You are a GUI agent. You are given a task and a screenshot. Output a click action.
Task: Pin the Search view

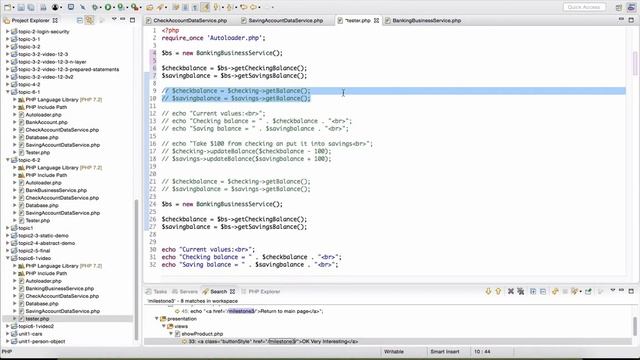(588, 291)
